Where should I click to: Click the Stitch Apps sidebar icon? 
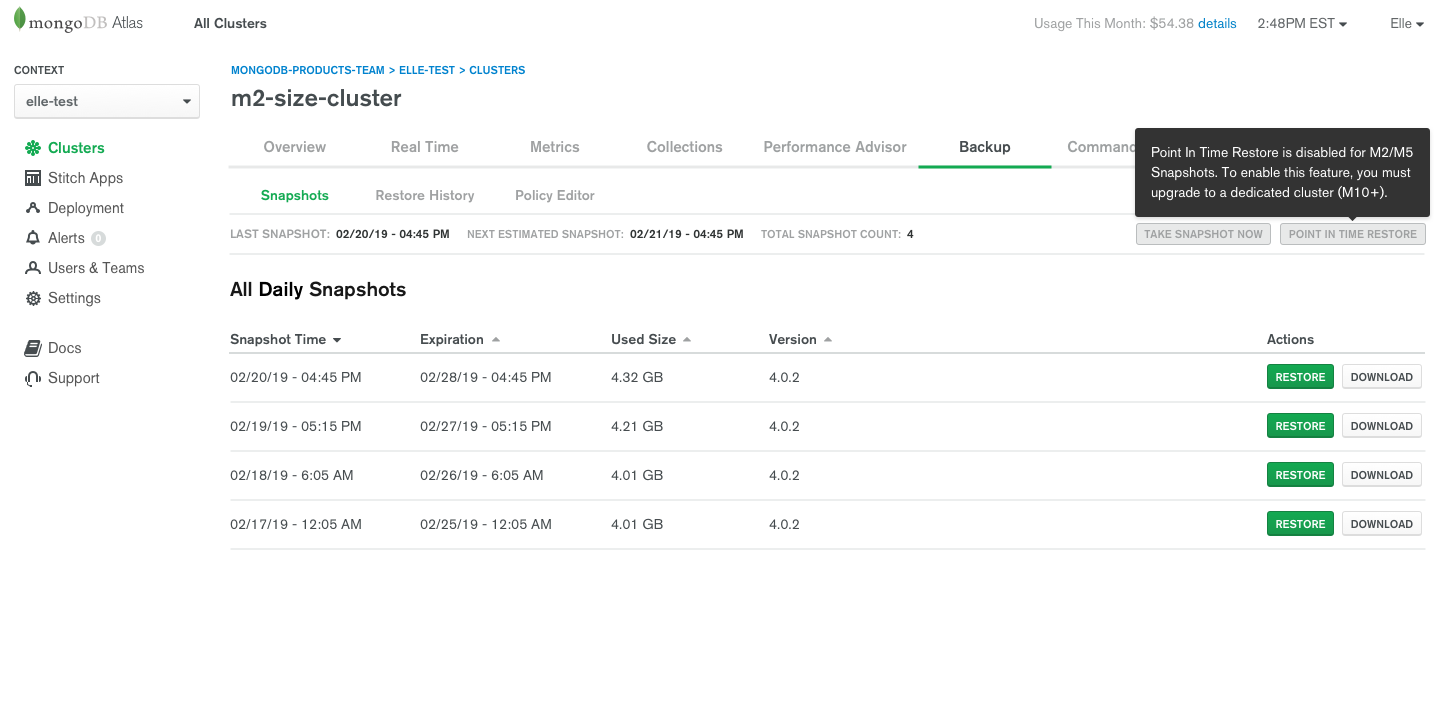(x=33, y=178)
